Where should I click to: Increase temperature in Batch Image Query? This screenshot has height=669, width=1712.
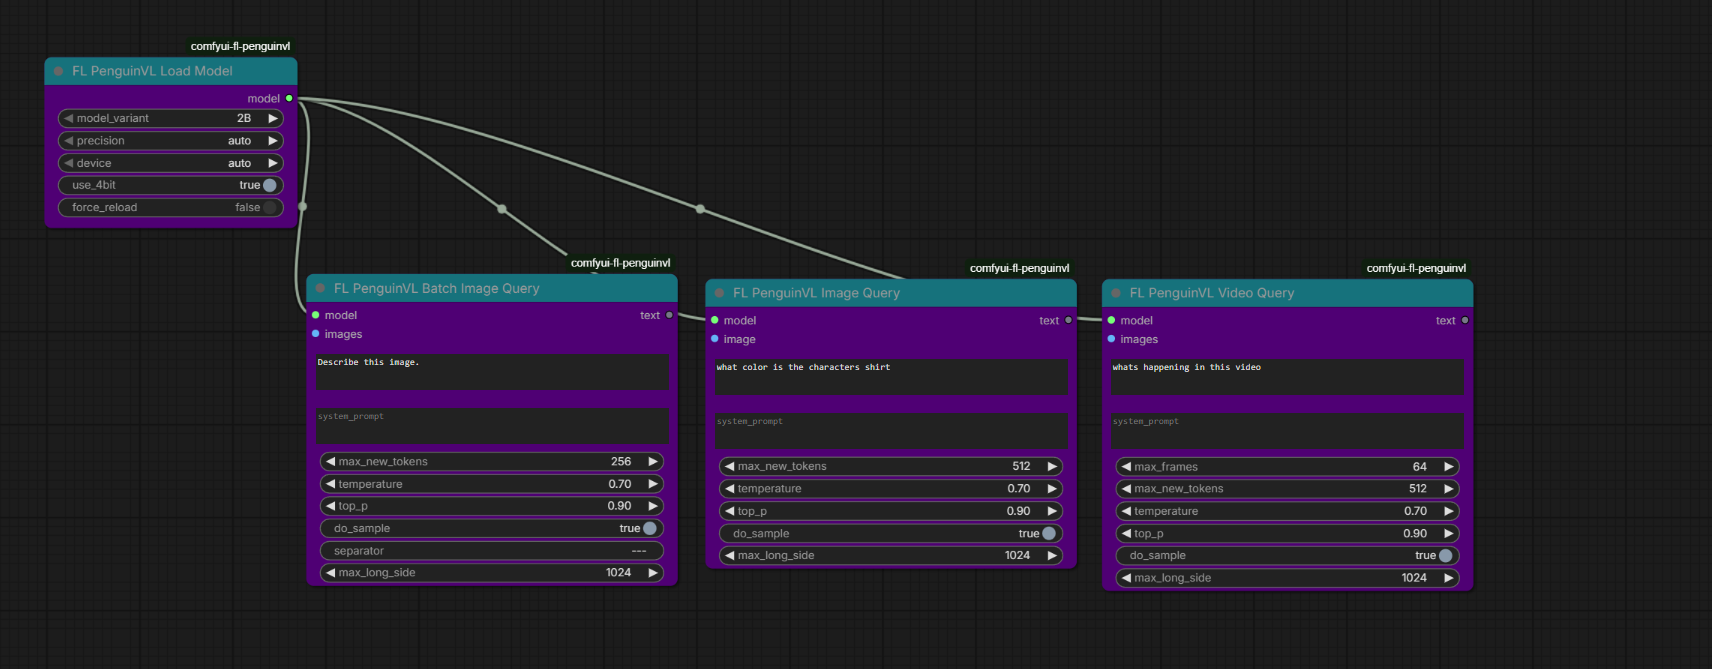[x=653, y=484]
